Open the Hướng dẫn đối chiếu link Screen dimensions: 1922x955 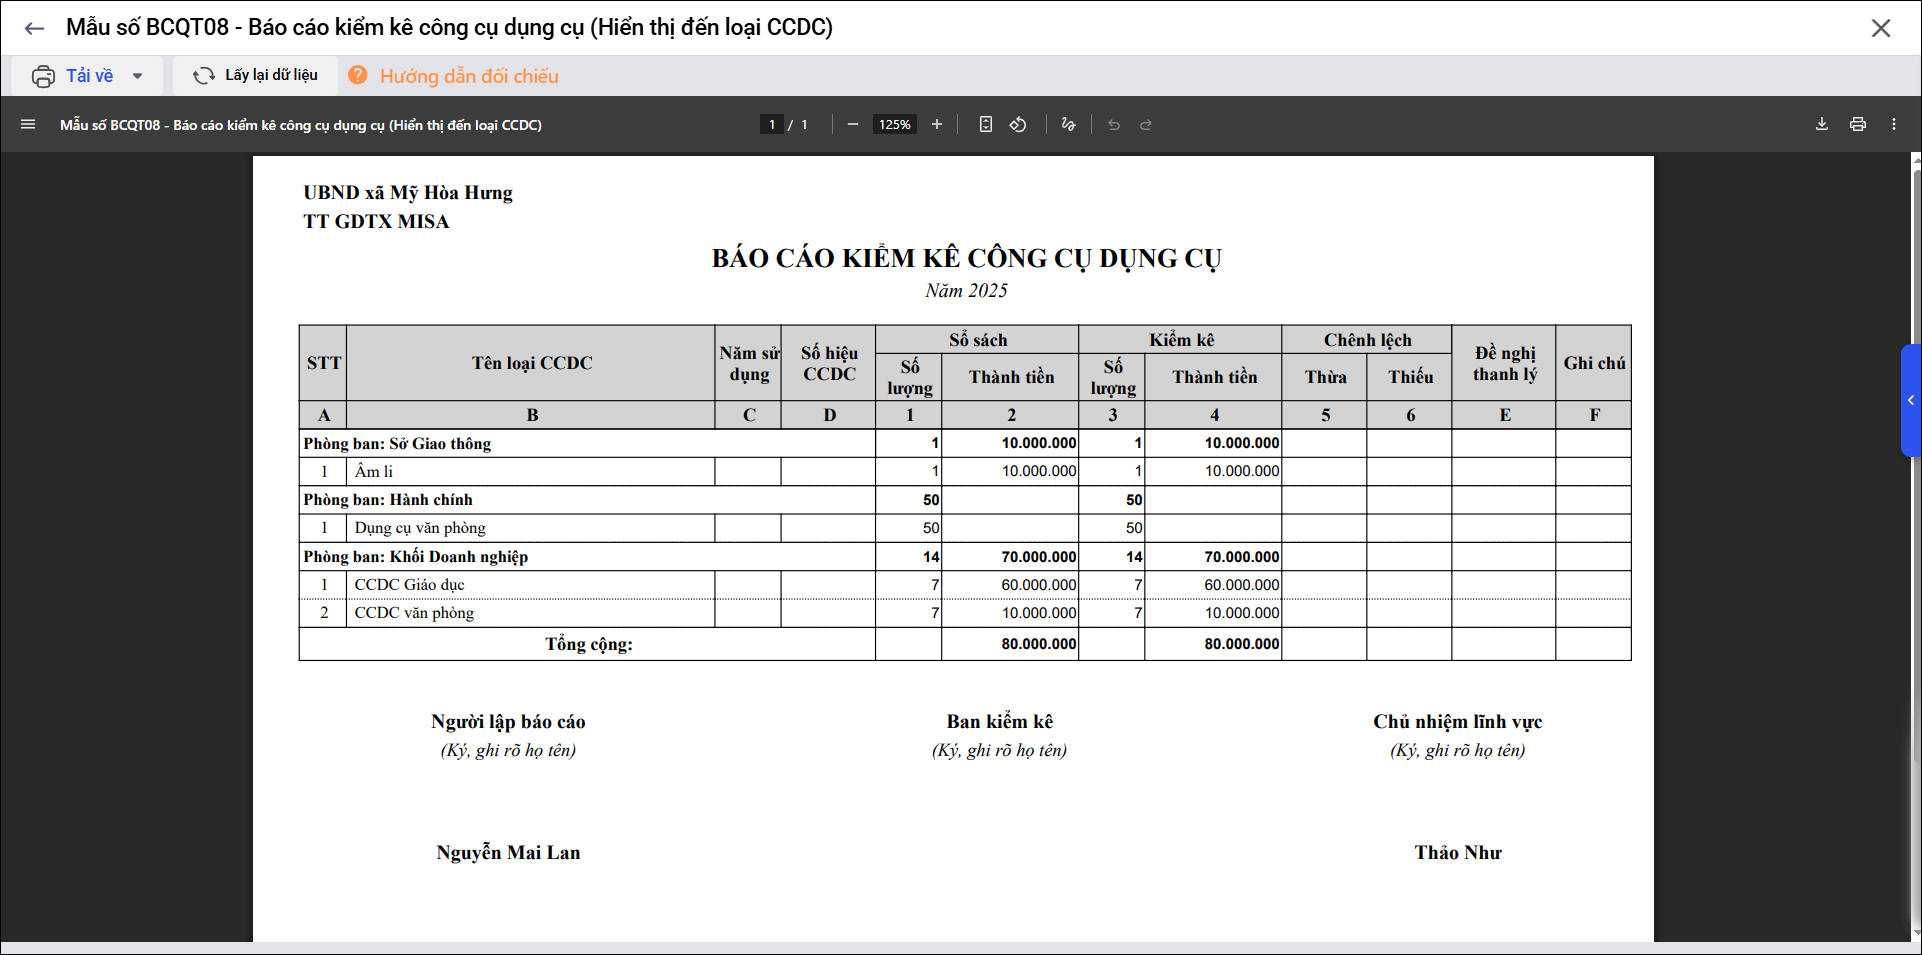tap(468, 76)
